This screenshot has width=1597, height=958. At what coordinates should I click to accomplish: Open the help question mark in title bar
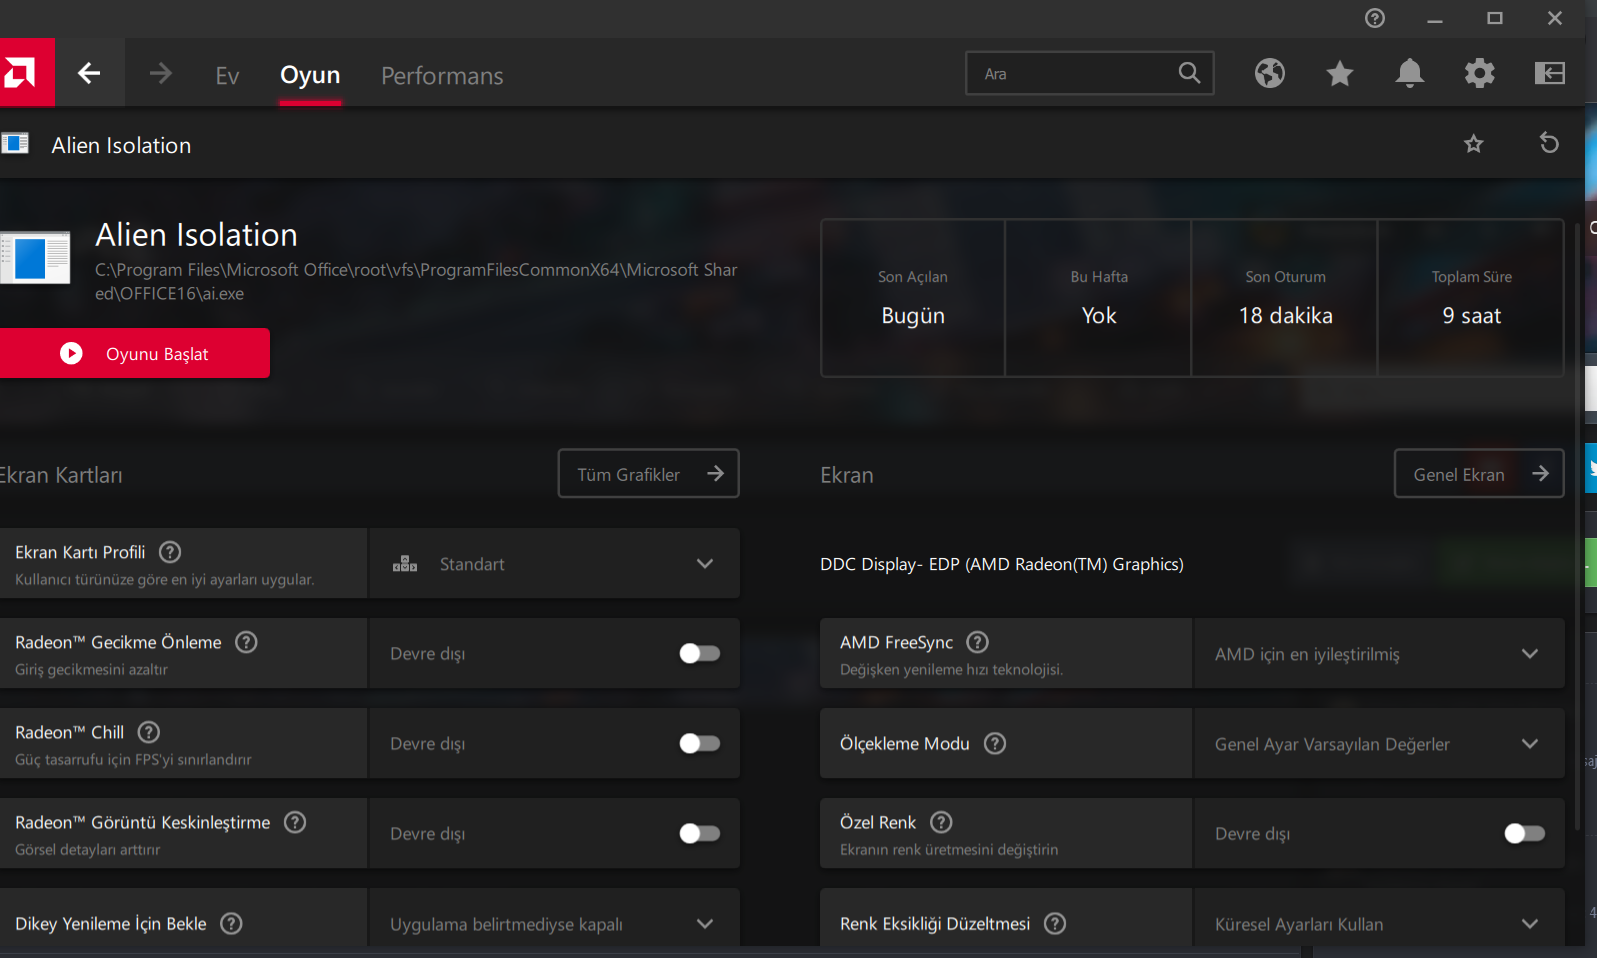[1375, 18]
